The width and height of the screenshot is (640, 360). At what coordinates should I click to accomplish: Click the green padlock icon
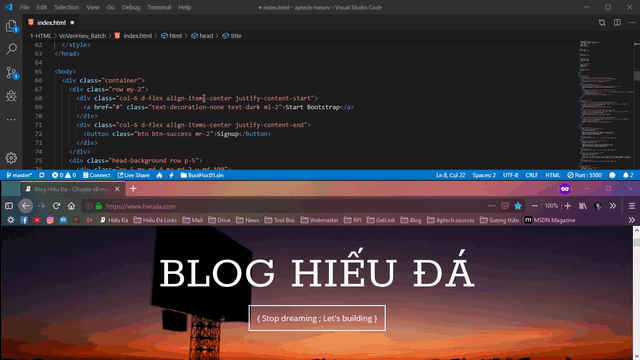(x=99, y=206)
